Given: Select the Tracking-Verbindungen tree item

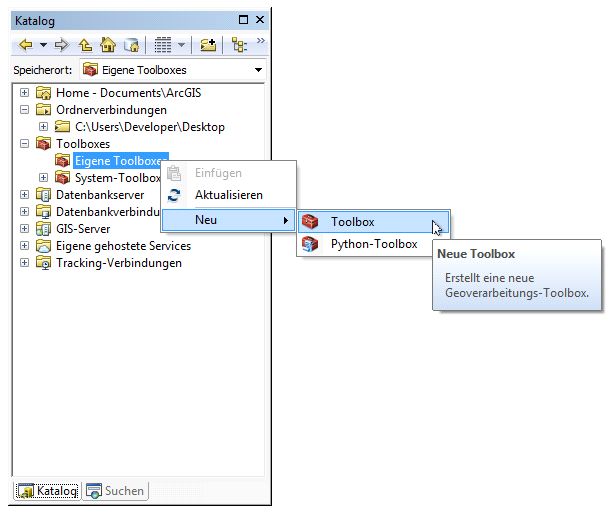Looking at the screenshot, I should tap(118, 263).
